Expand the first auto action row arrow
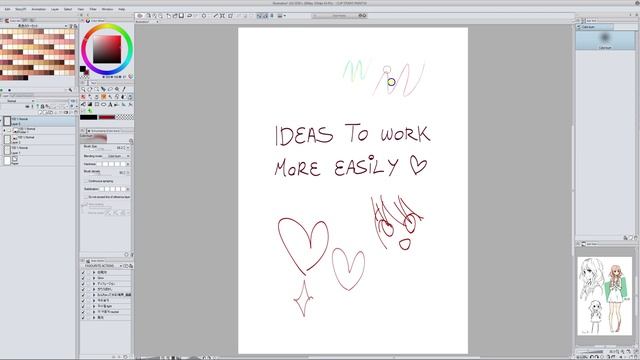This screenshot has height=360, width=640. coord(94,272)
